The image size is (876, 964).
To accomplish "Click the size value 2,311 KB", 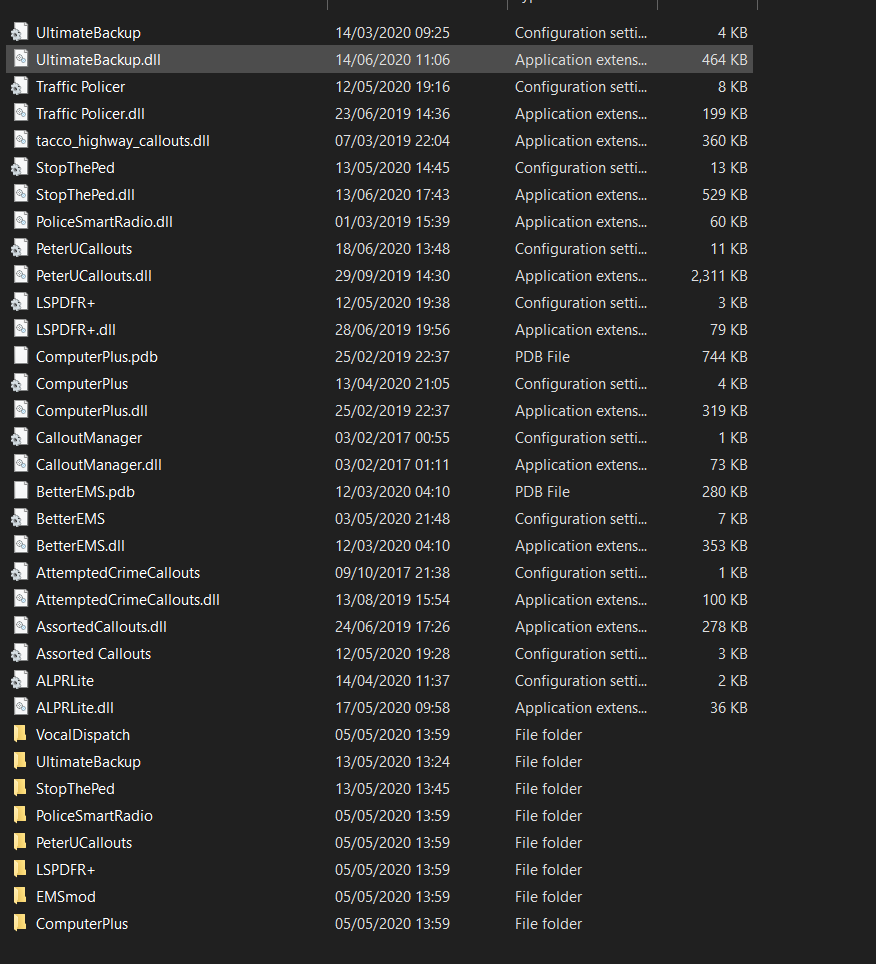I will [719, 276].
